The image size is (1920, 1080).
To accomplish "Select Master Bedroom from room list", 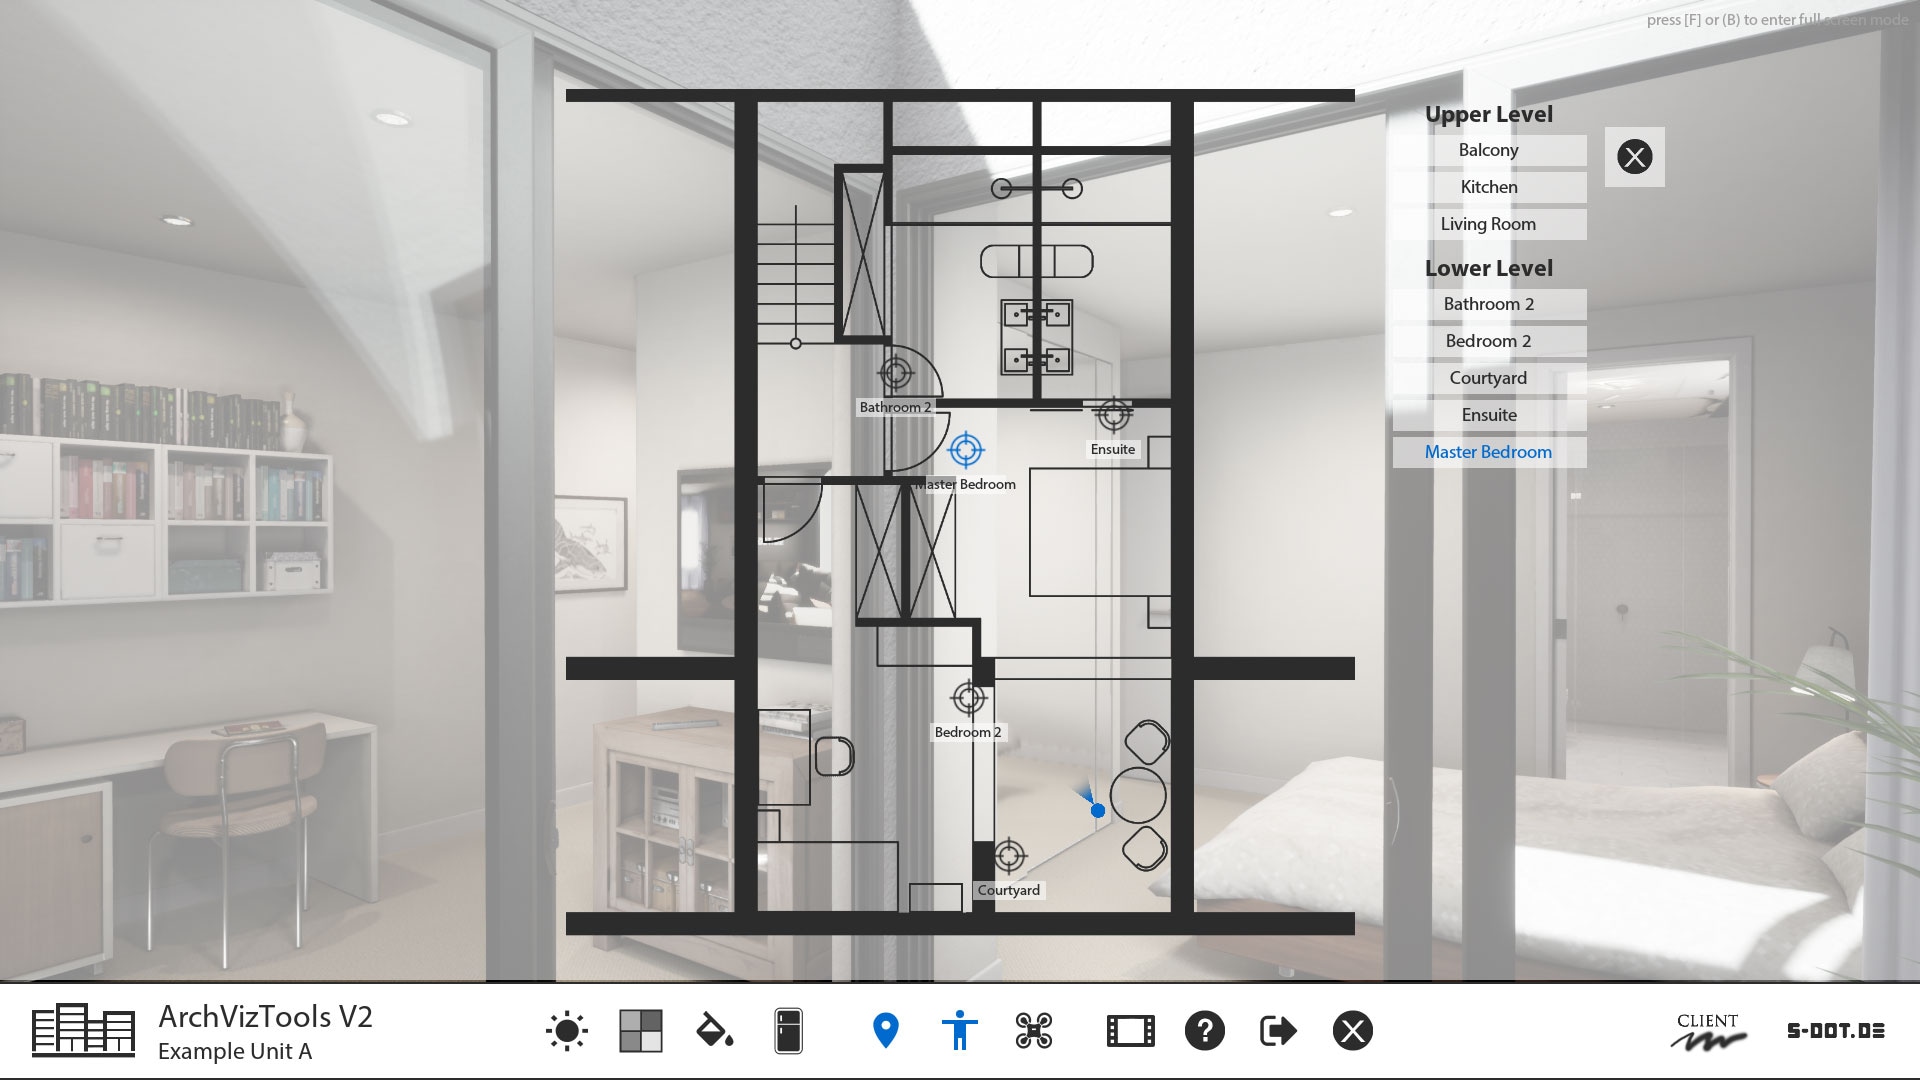I will click(1487, 451).
